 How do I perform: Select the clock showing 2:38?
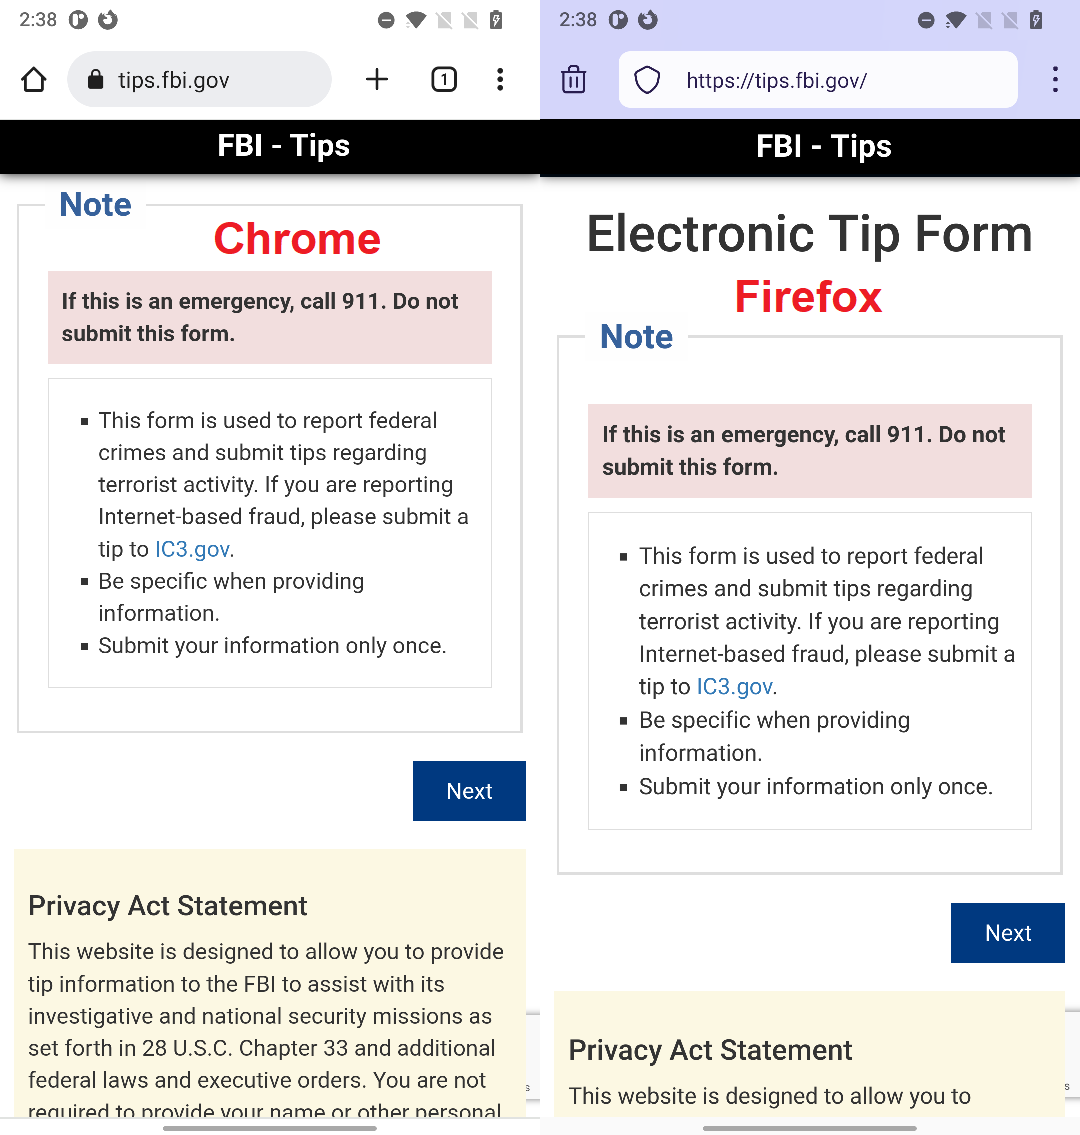[38, 18]
